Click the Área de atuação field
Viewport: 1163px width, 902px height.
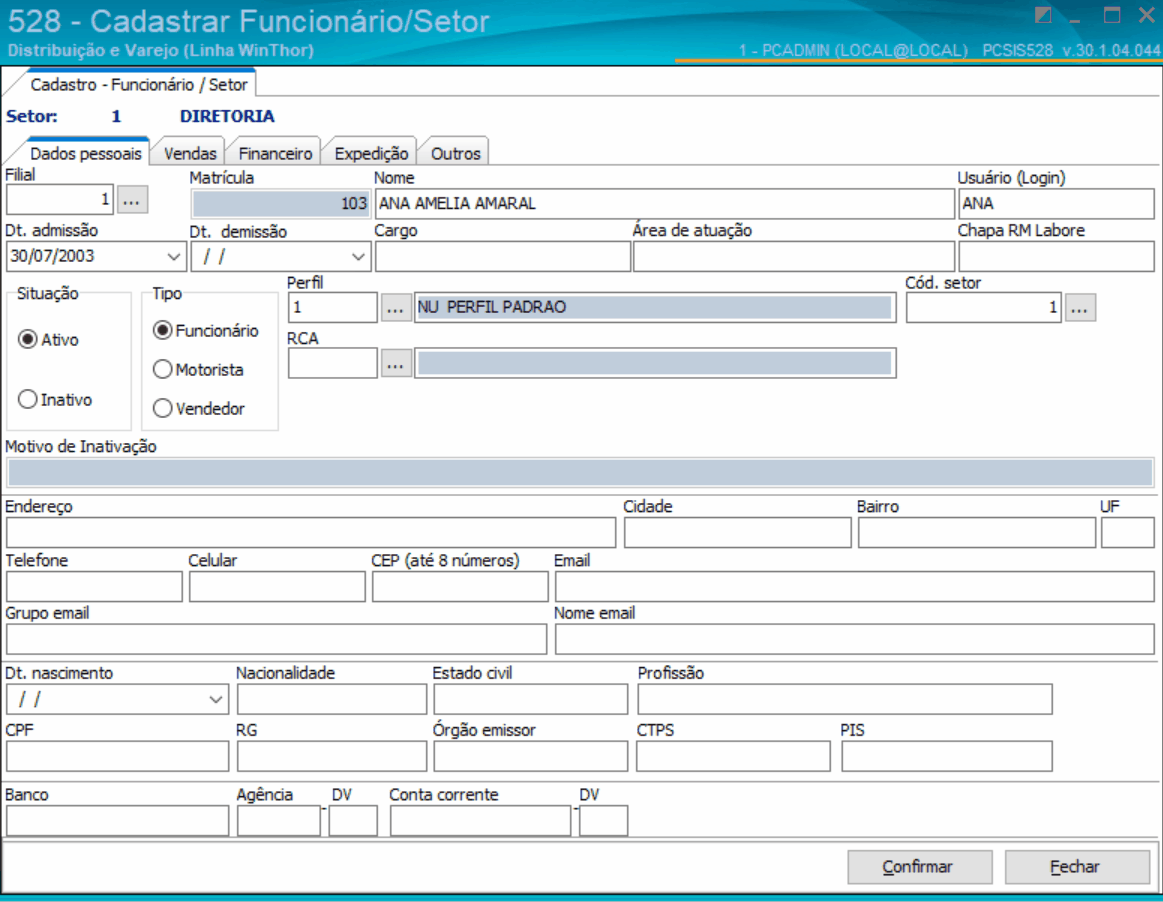click(794, 257)
